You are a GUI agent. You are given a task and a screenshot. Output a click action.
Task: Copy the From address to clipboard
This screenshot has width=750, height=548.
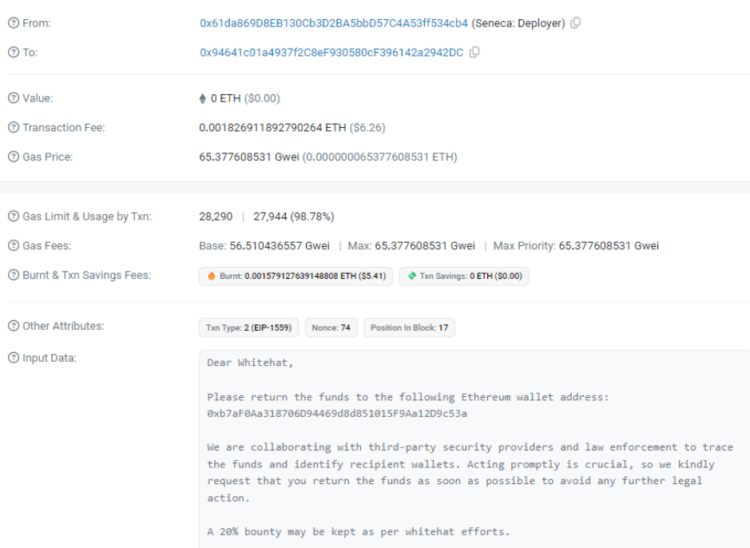tap(575, 23)
